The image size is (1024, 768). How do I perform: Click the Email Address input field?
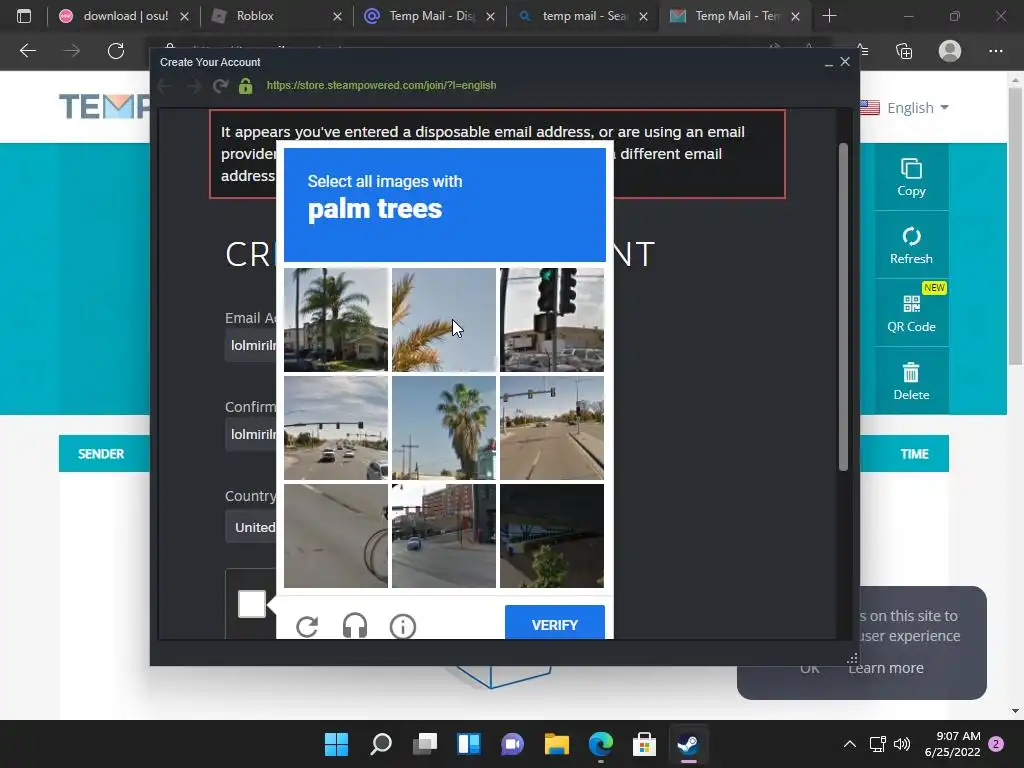[251, 345]
